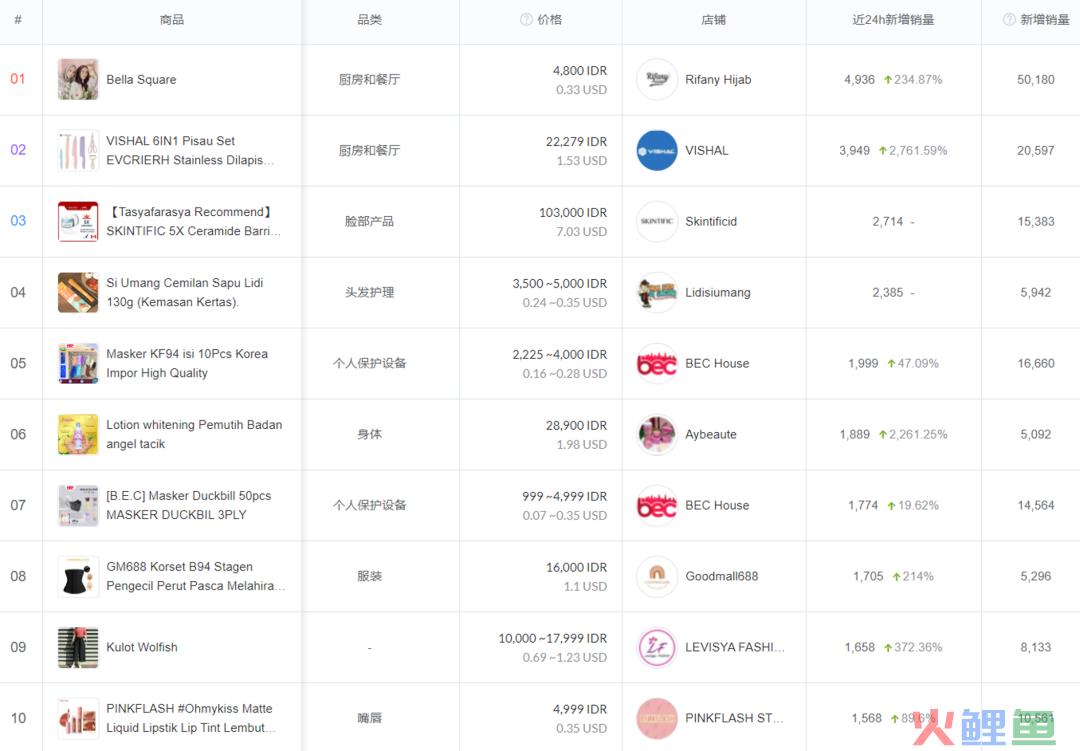This screenshot has width=1080, height=751.
Task: Open Goodmall688 store name link
Action: coord(722,576)
